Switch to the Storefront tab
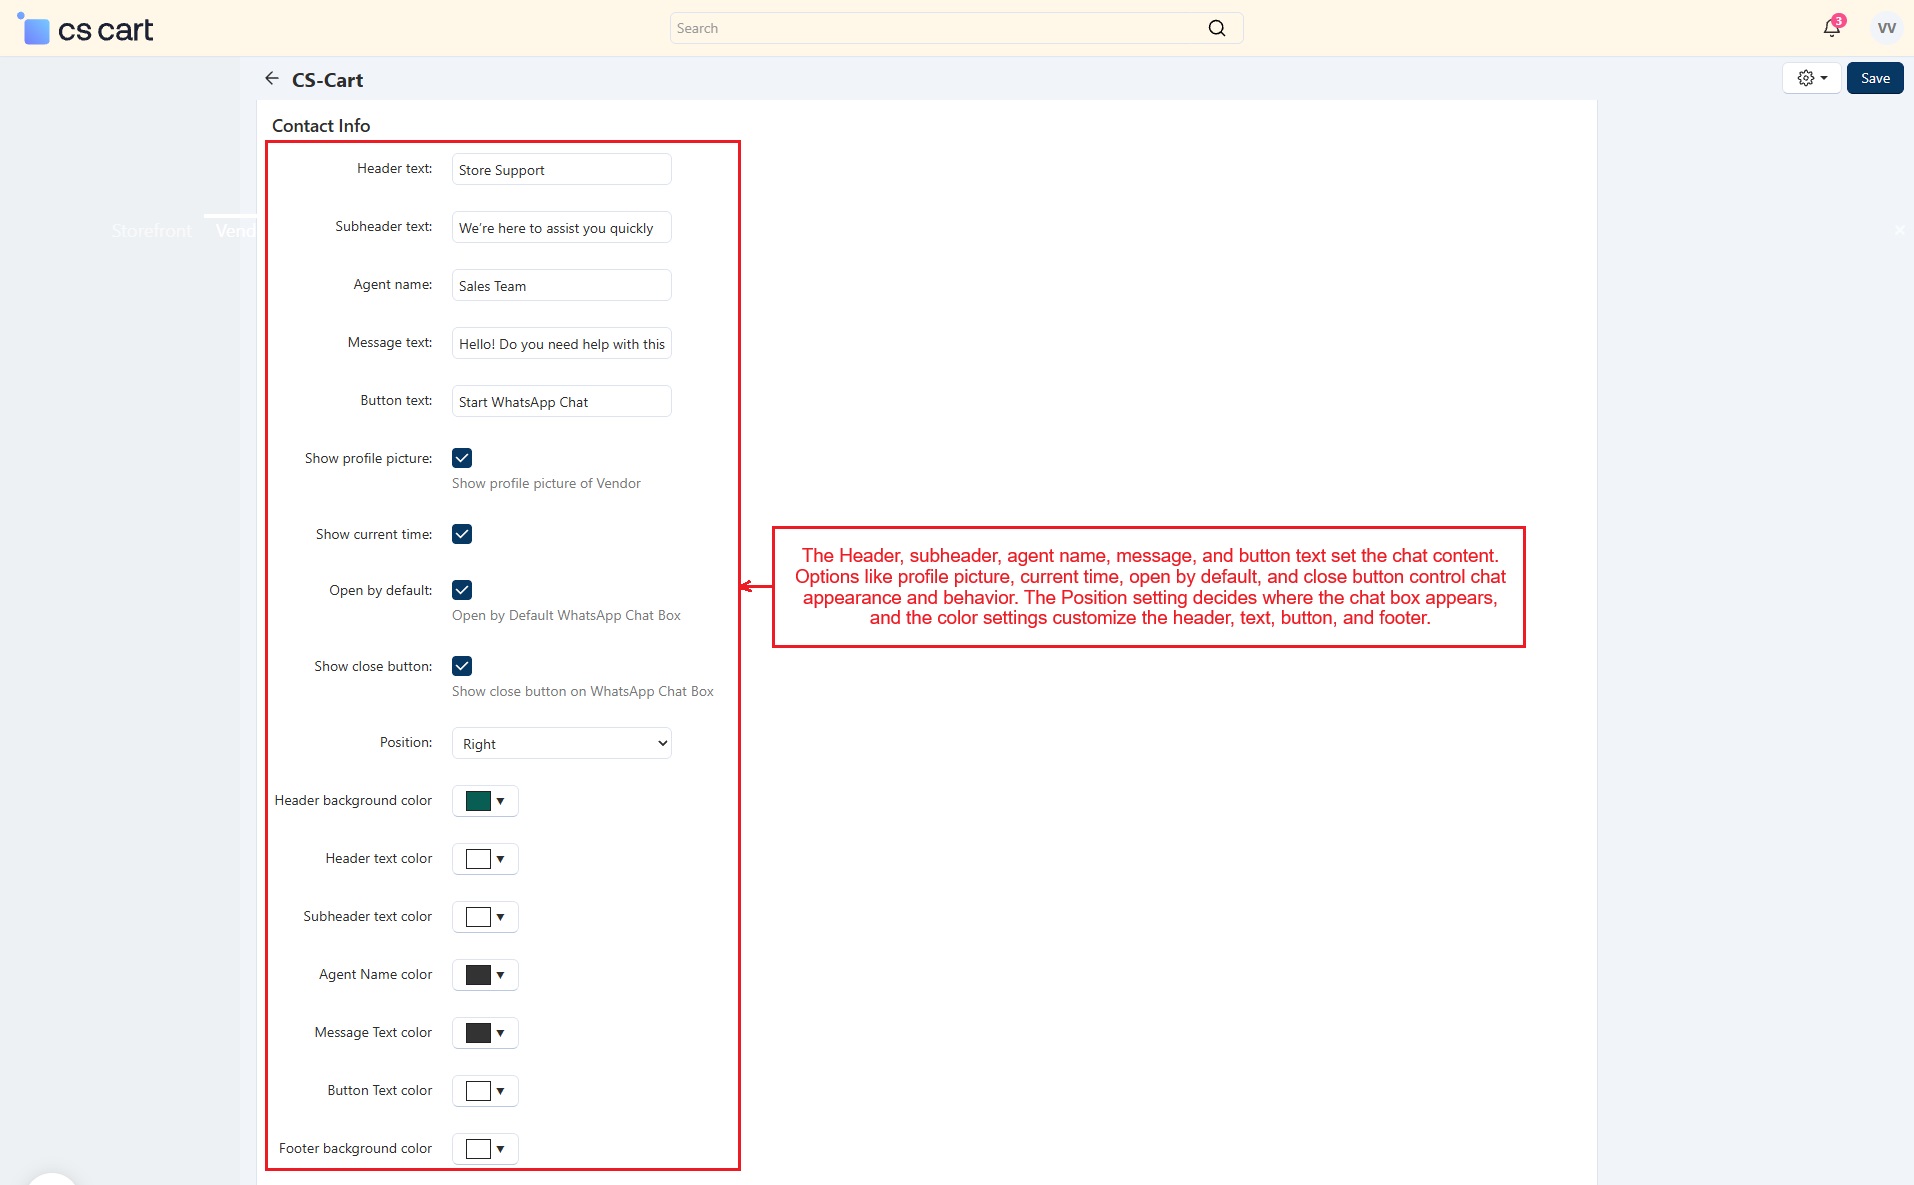 click(151, 231)
